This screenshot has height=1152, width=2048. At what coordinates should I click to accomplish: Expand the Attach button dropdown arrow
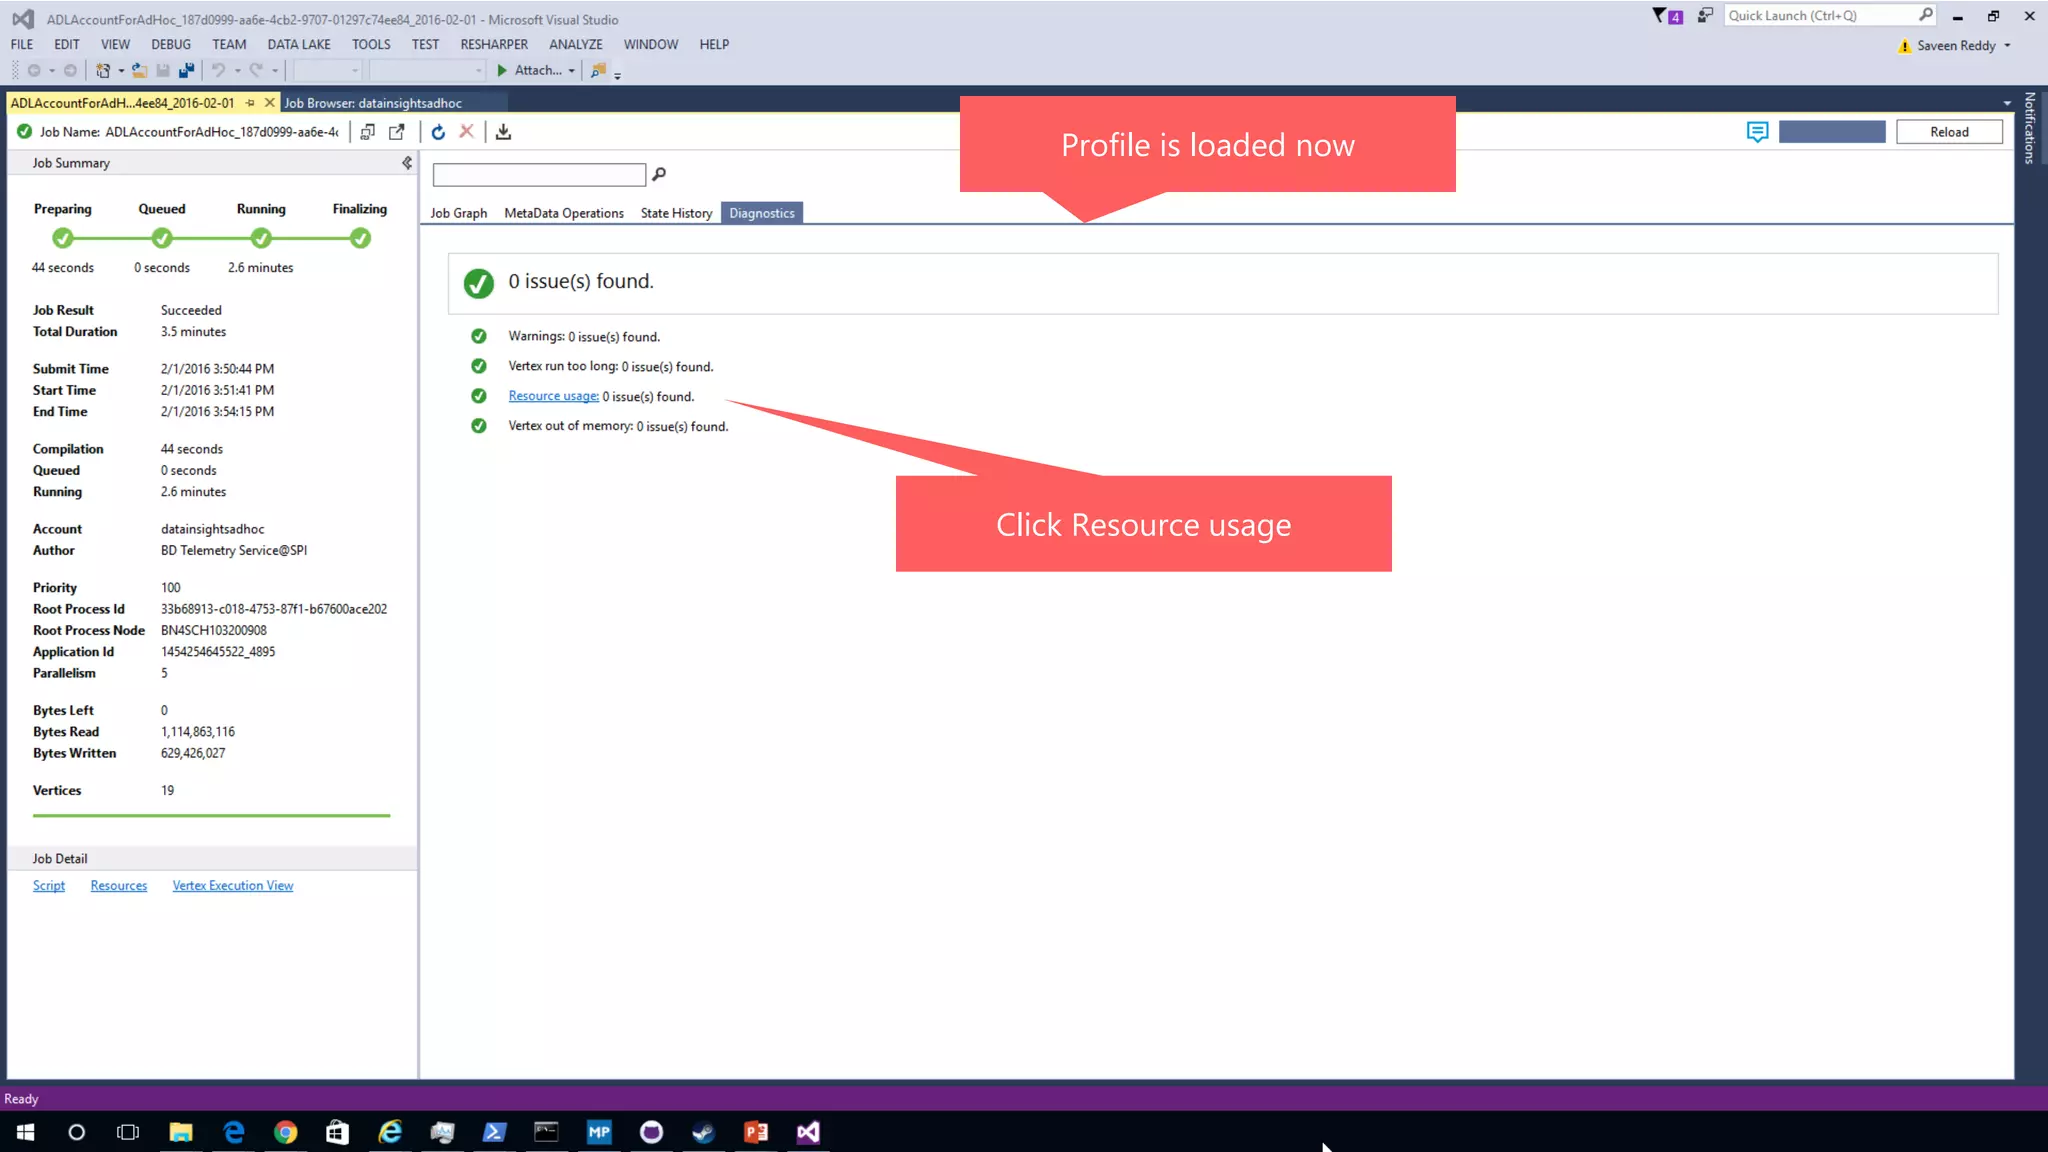point(572,71)
